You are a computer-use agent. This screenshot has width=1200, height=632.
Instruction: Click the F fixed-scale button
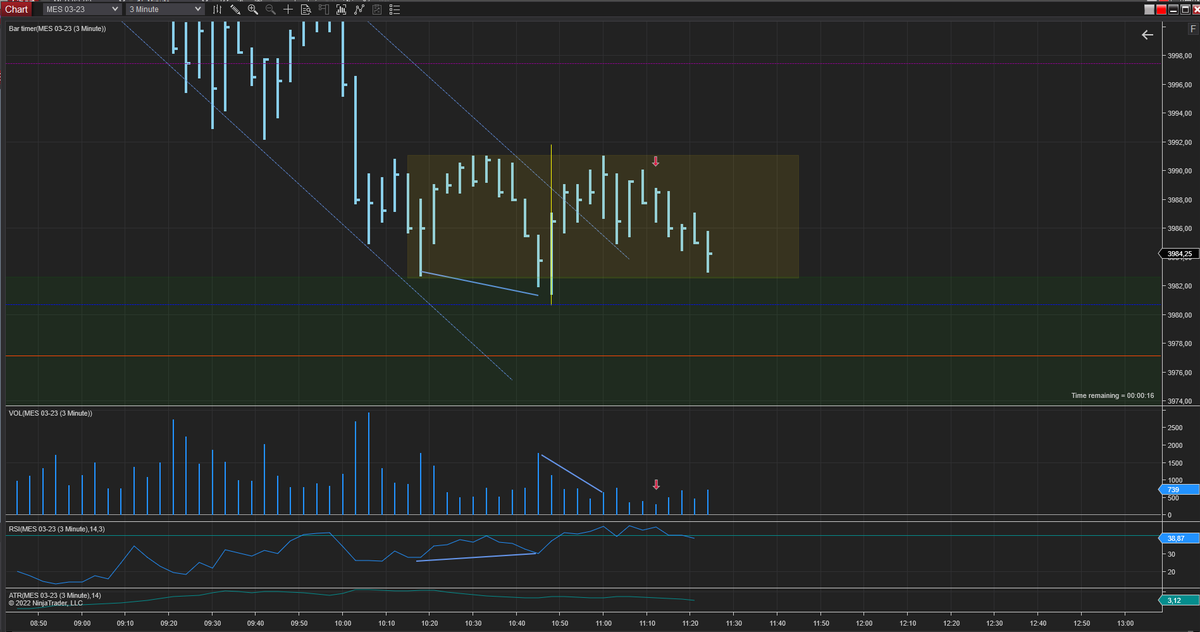pyautogui.click(x=1192, y=28)
